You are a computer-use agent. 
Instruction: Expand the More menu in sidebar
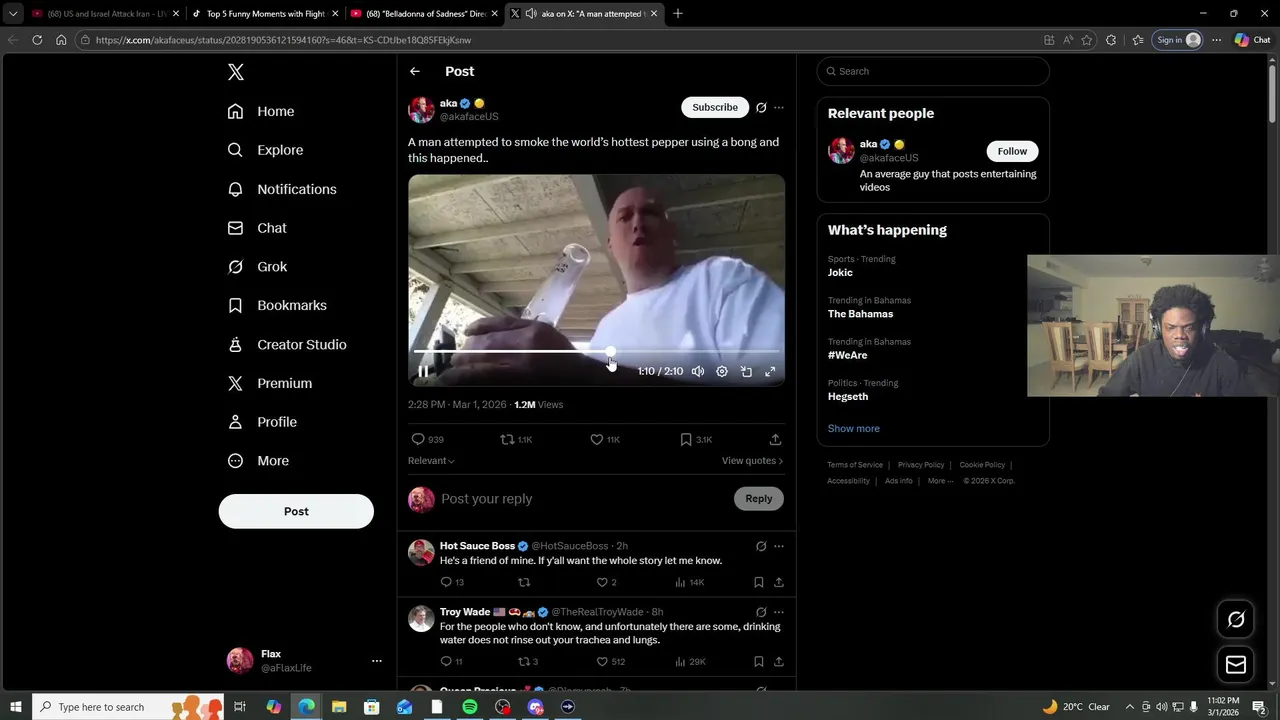pos(258,461)
